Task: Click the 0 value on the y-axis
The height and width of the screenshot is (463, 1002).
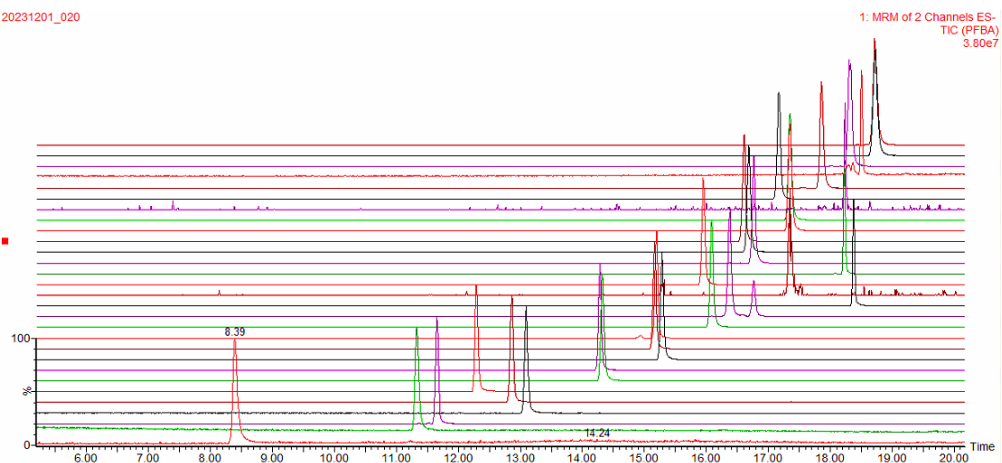Action: point(28,442)
